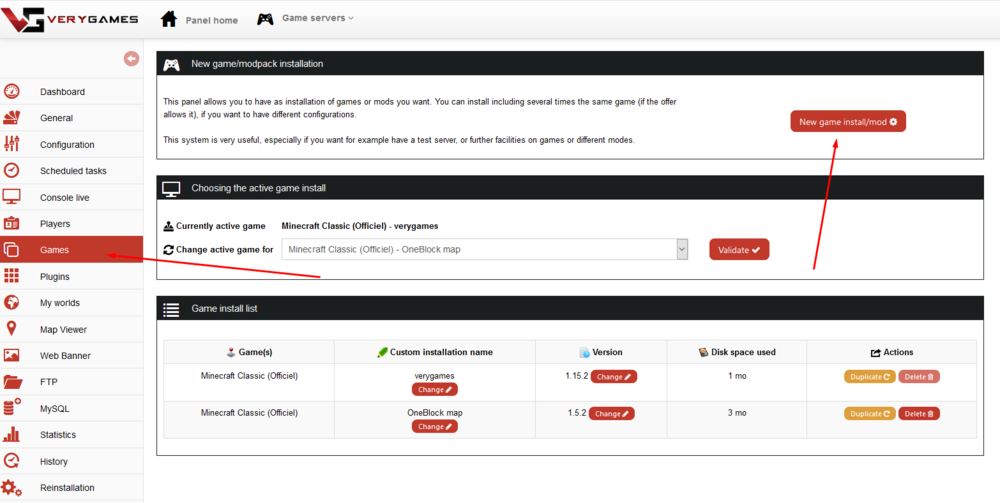Screen dimensions: 1000x503
Task: Click the My worlds globe icon
Action: [x=12, y=302]
